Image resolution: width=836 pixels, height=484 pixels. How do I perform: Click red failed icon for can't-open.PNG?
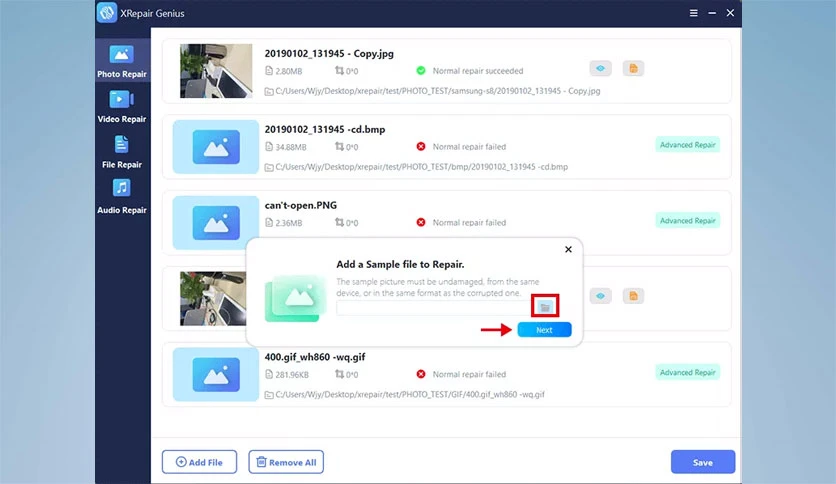click(421, 222)
